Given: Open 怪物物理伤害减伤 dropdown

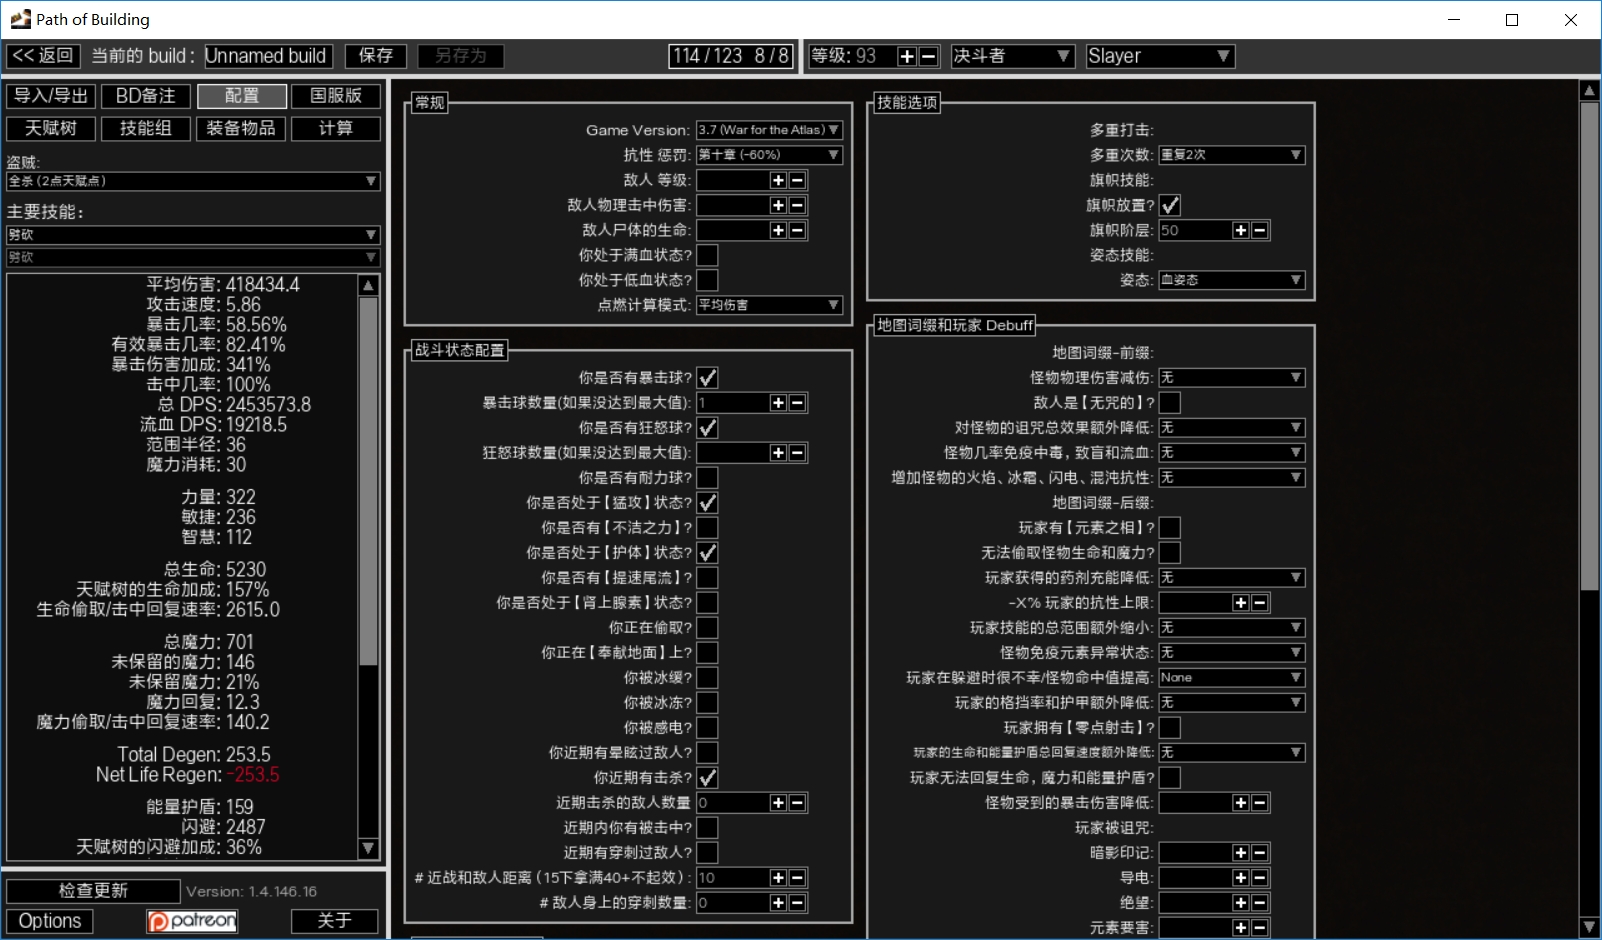Looking at the screenshot, I should pos(1232,378).
